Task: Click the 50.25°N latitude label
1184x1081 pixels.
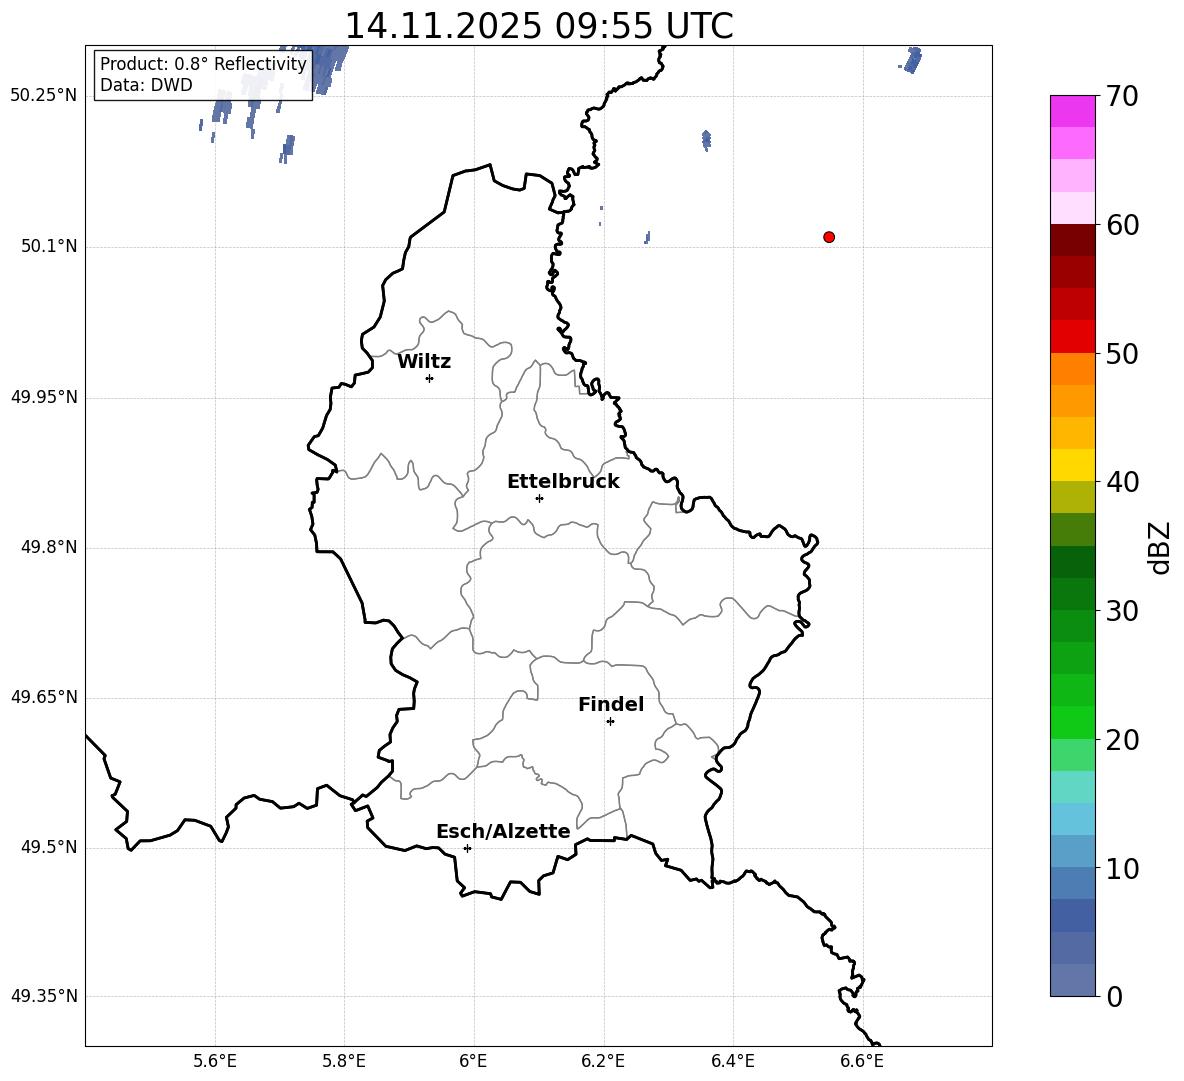Action: [44, 96]
